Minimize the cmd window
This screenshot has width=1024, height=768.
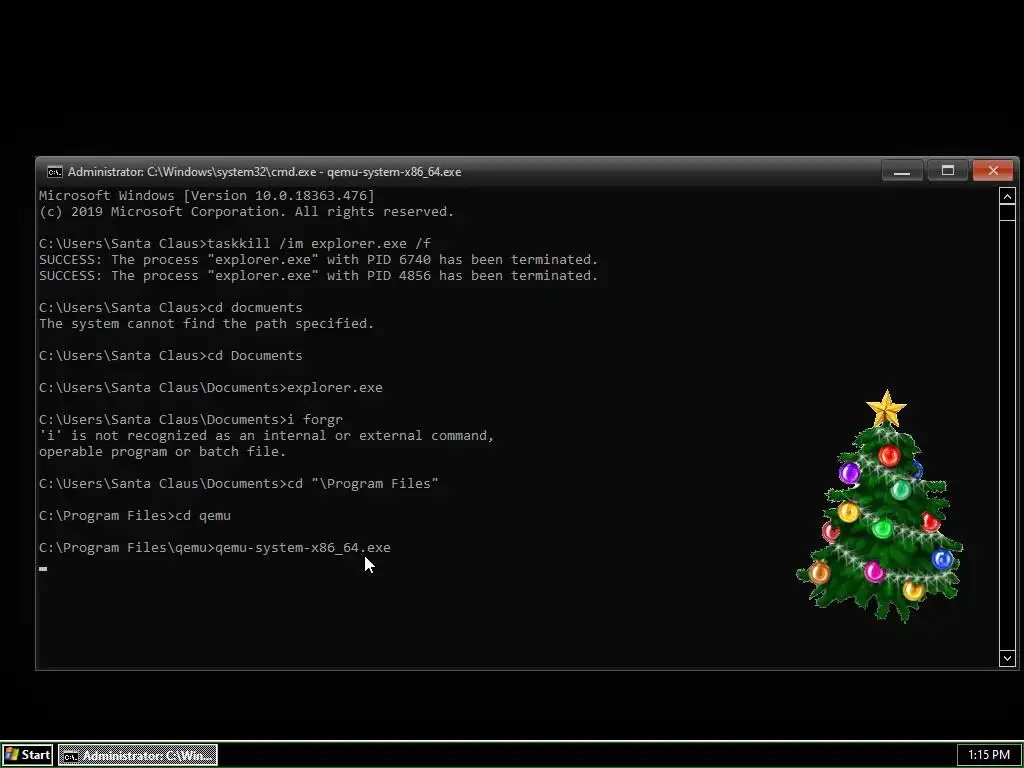(902, 171)
